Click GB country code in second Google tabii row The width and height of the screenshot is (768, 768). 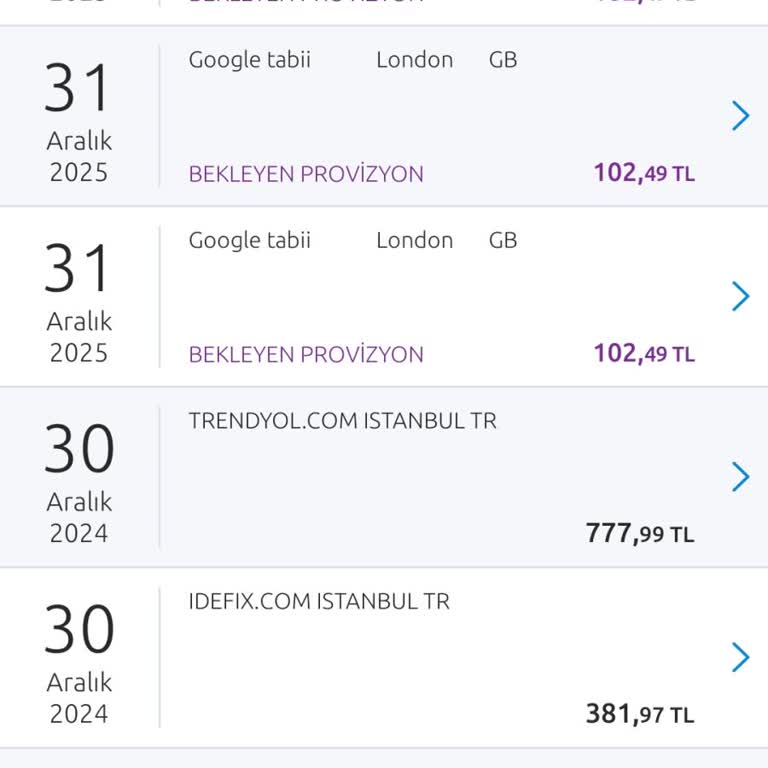pyautogui.click(x=503, y=240)
